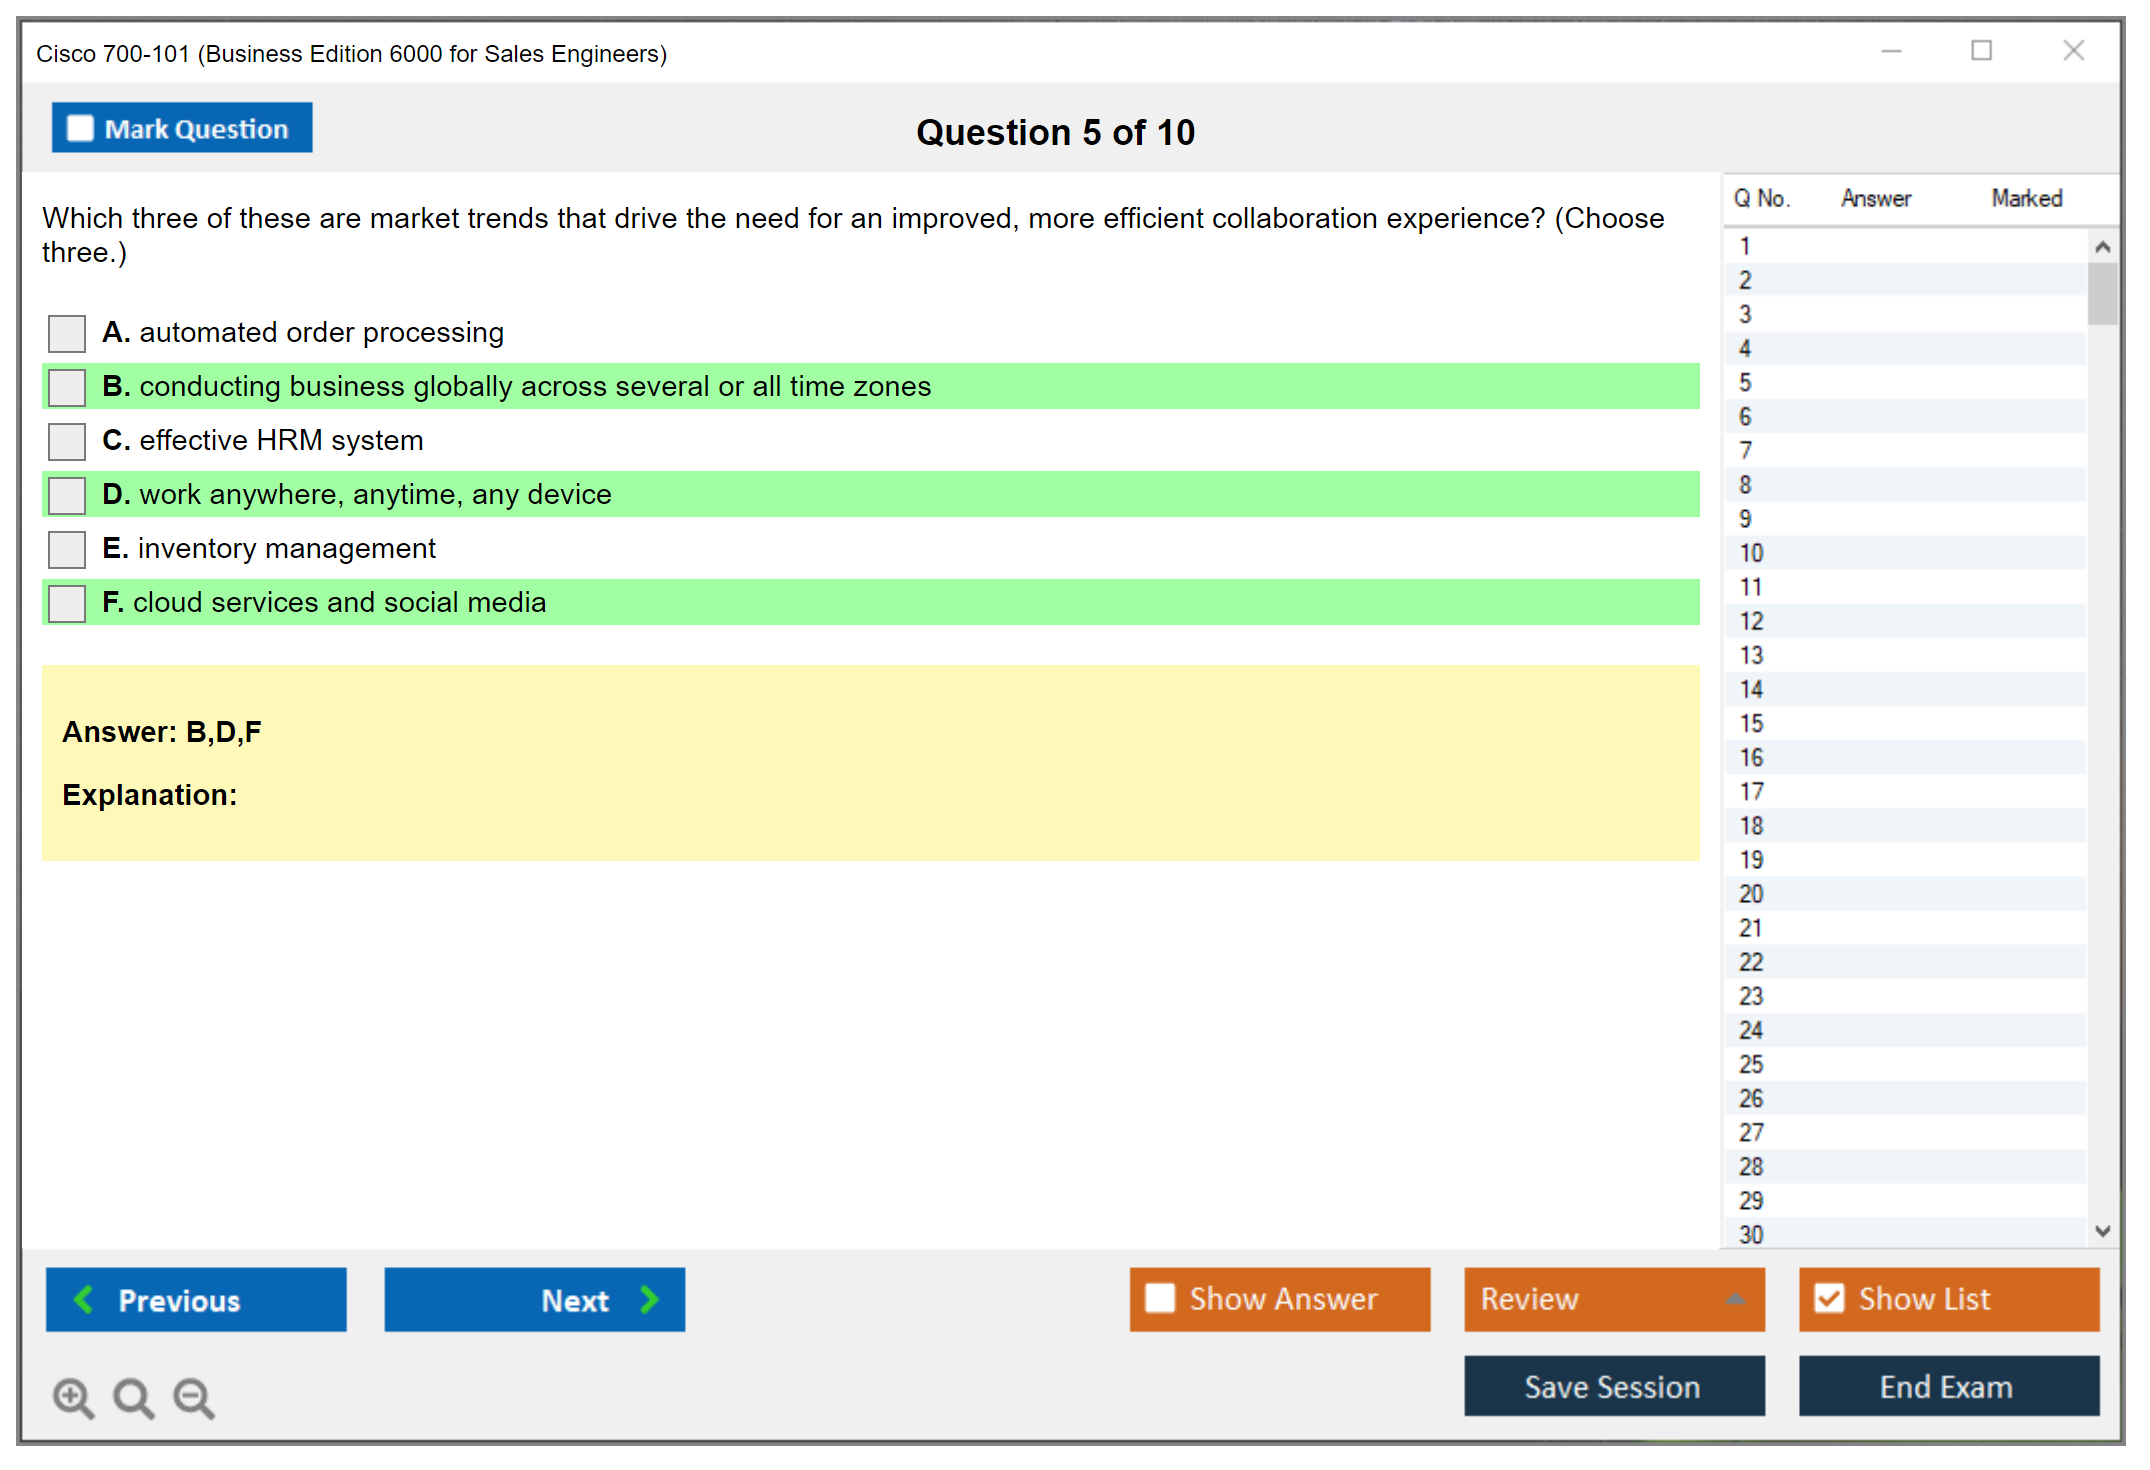Click the scroll down arrow in the question list
This screenshot has width=2150, height=1470.
2102,1231
